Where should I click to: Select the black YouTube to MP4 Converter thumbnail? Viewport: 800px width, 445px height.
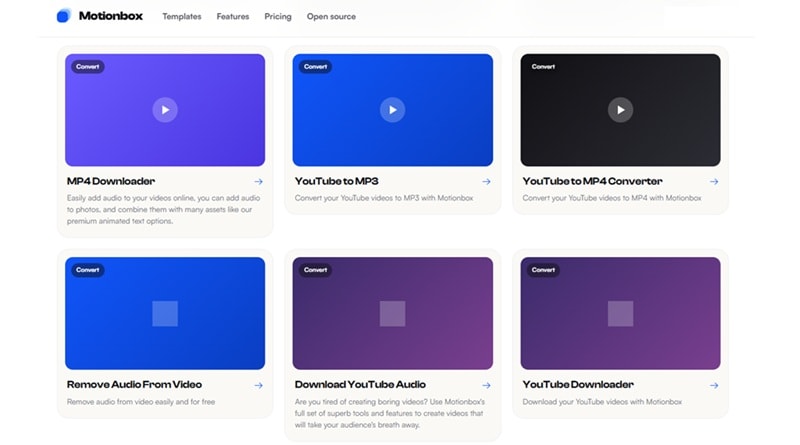pyautogui.click(x=620, y=110)
